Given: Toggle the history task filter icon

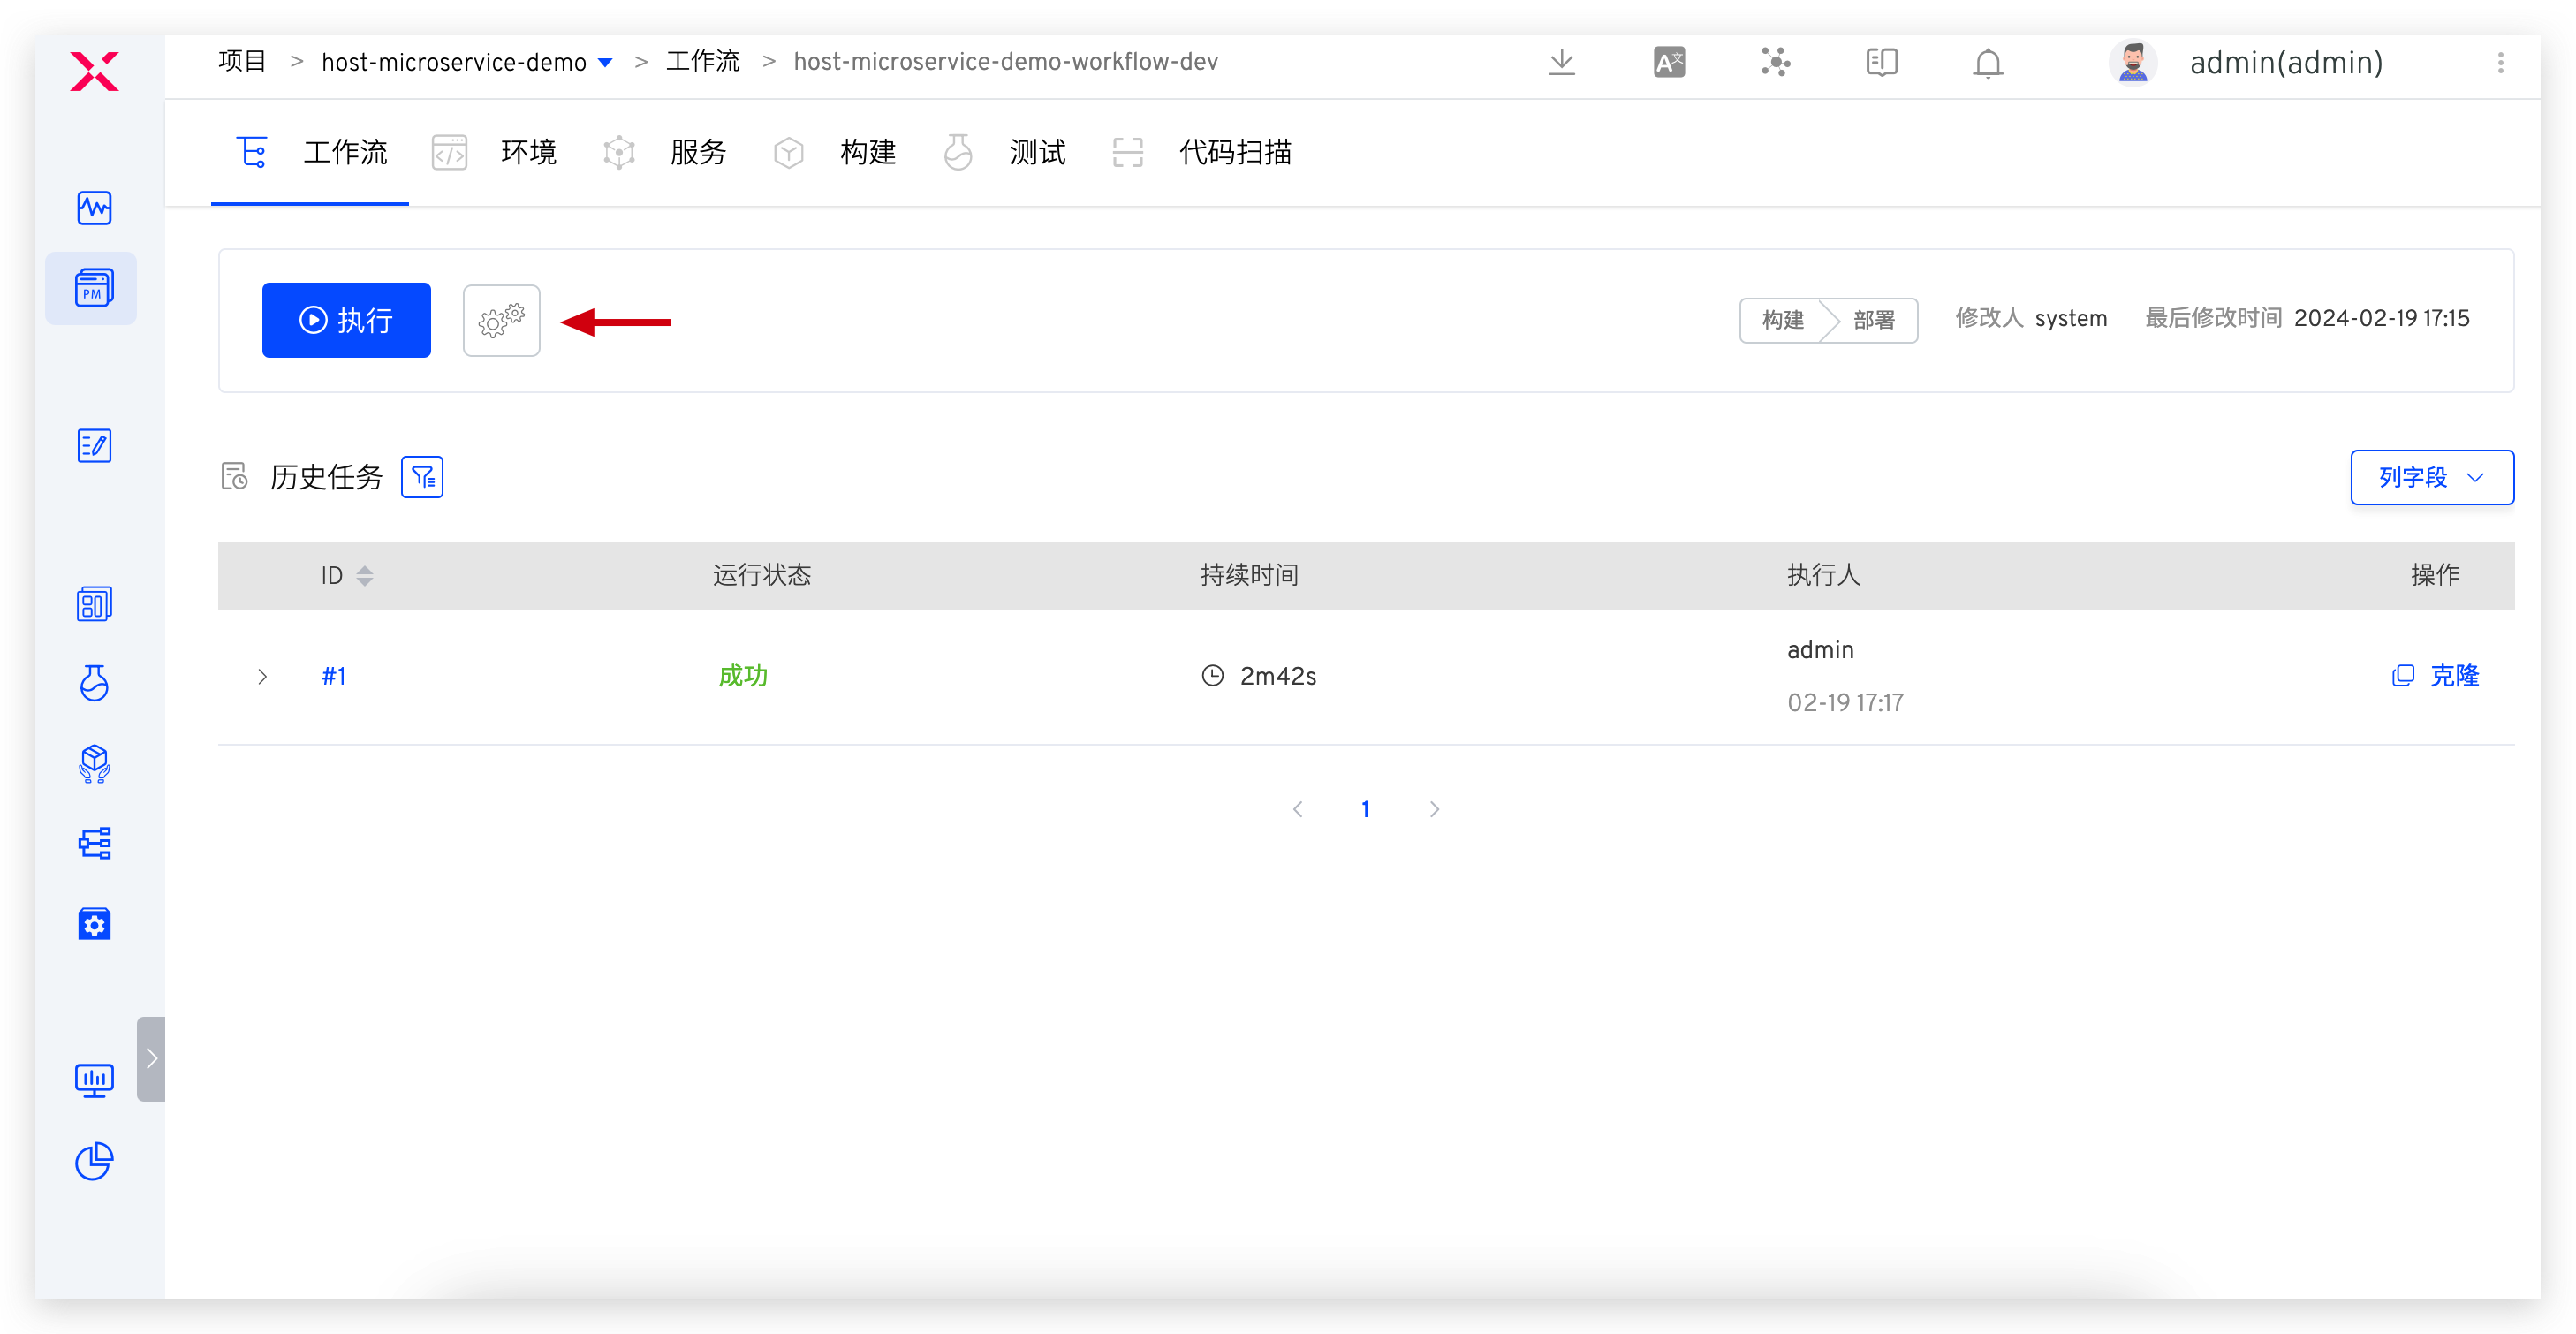Looking at the screenshot, I should pyautogui.click(x=422, y=477).
